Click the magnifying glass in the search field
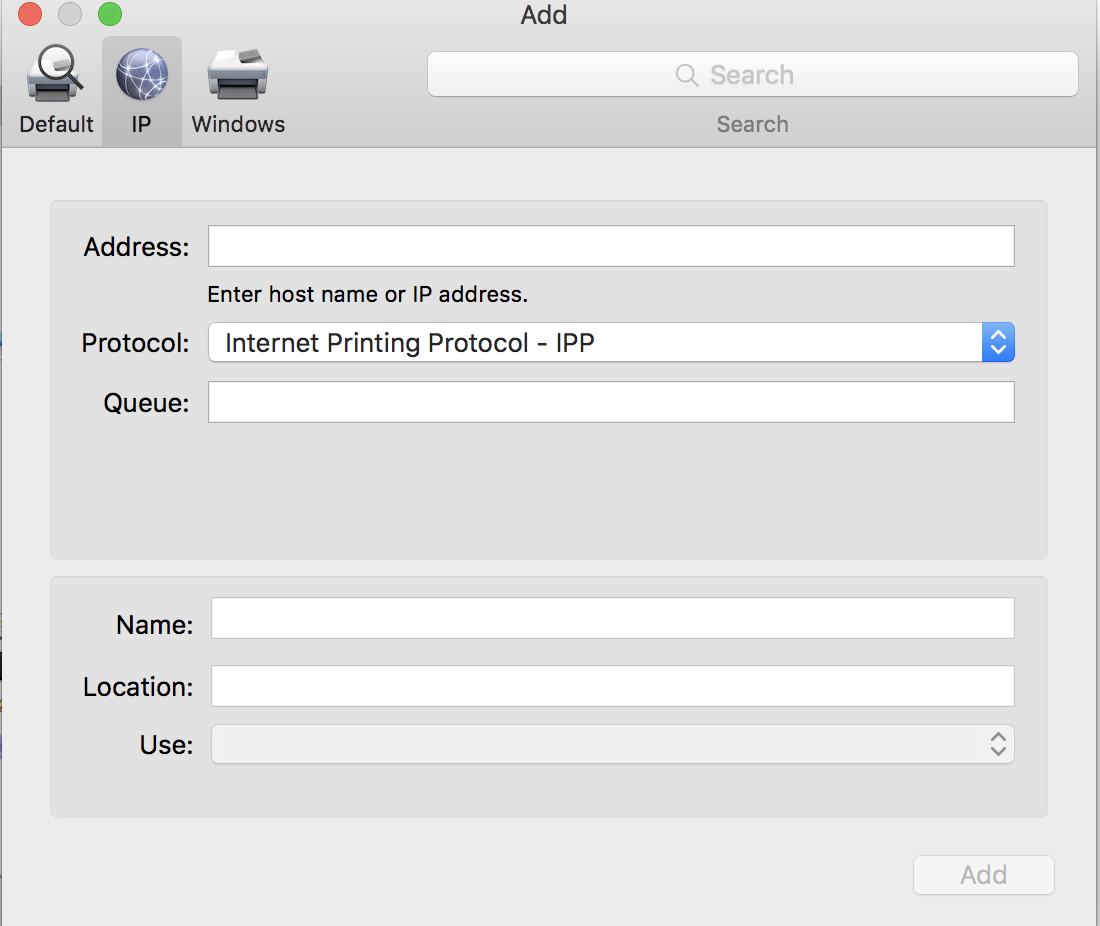Screen dimensions: 1100x926 point(686,74)
